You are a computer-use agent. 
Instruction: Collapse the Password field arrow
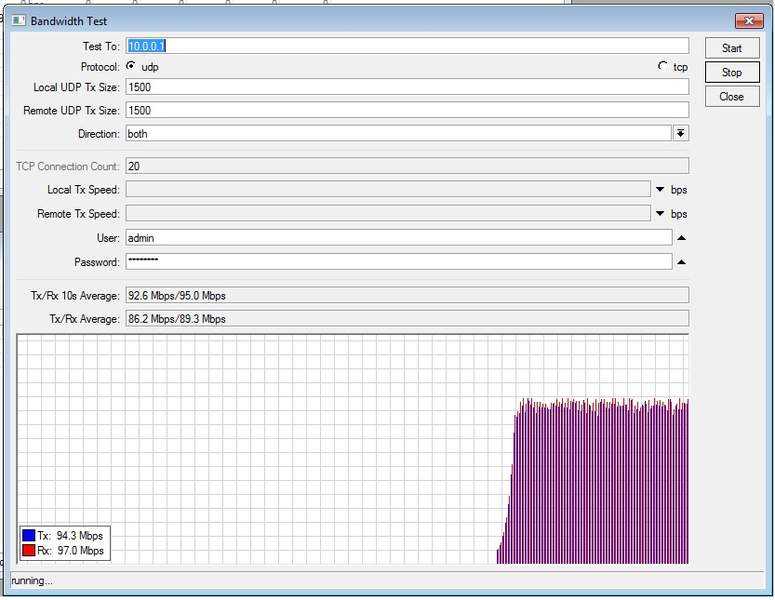click(681, 262)
